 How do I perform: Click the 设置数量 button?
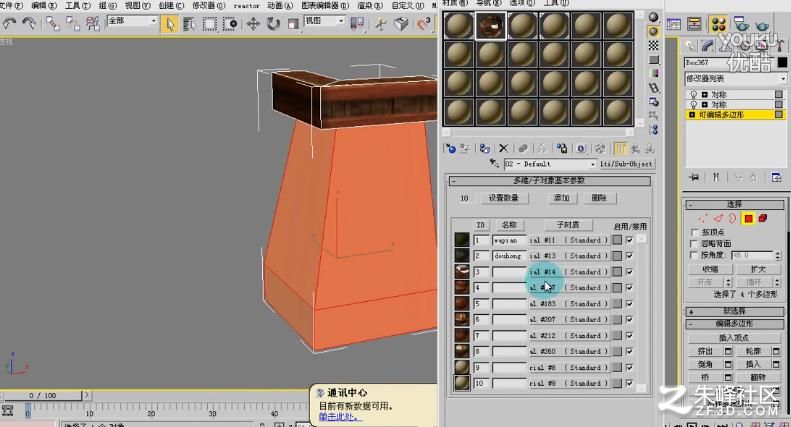pyautogui.click(x=503, y=198)
